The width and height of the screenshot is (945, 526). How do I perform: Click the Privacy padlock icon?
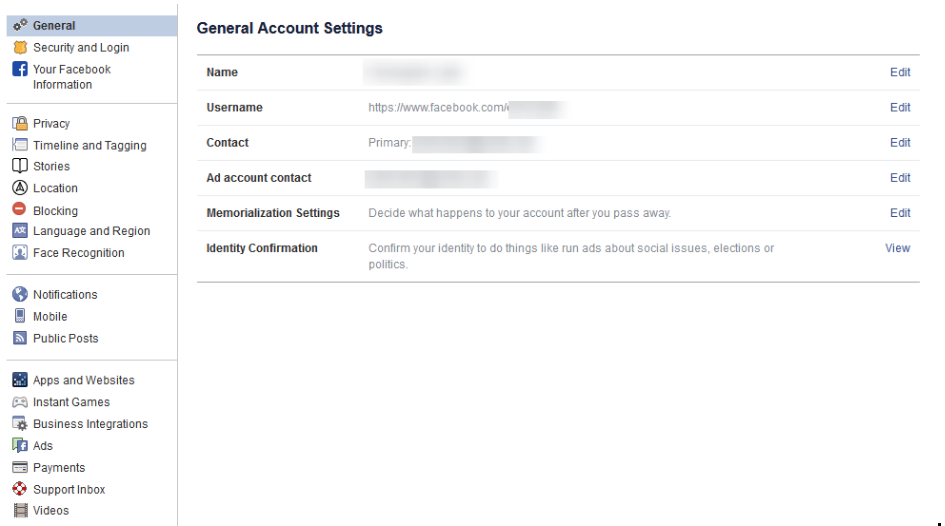20,123
